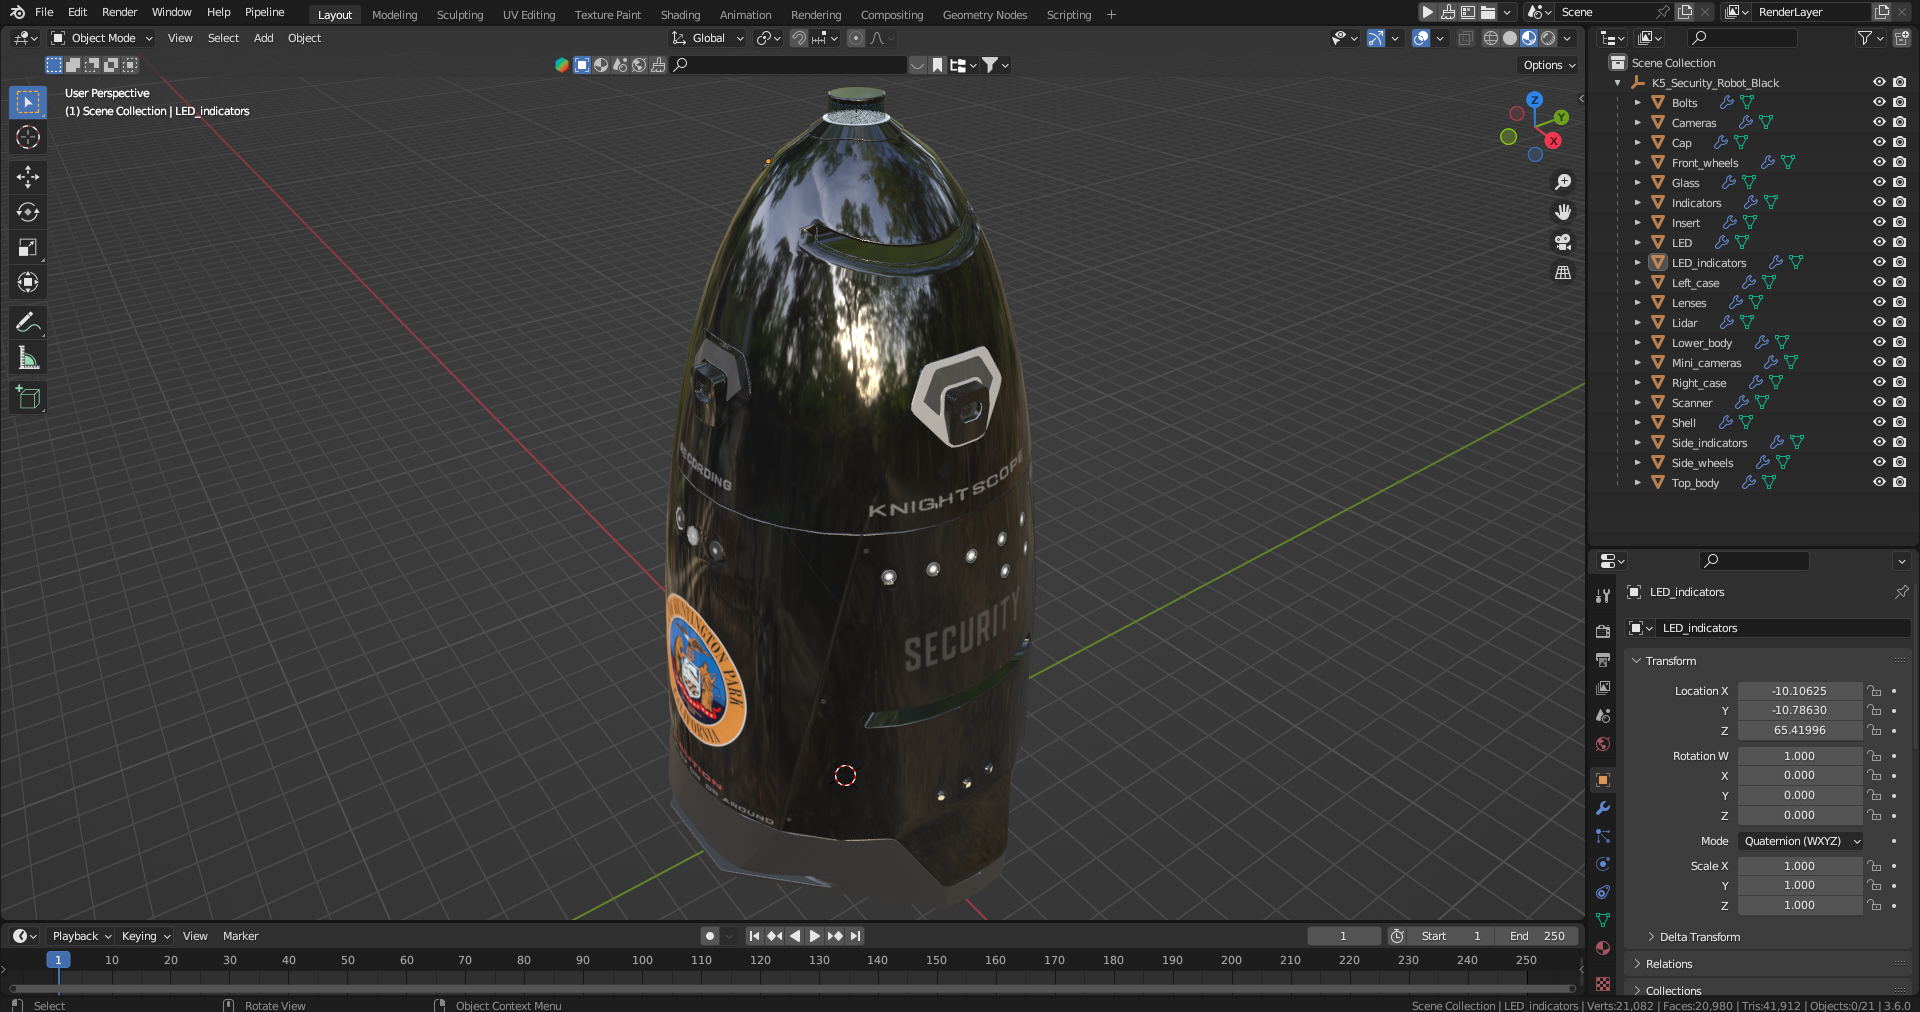
Task: Switch to solid viewport shading
Action: point(1510,38)
